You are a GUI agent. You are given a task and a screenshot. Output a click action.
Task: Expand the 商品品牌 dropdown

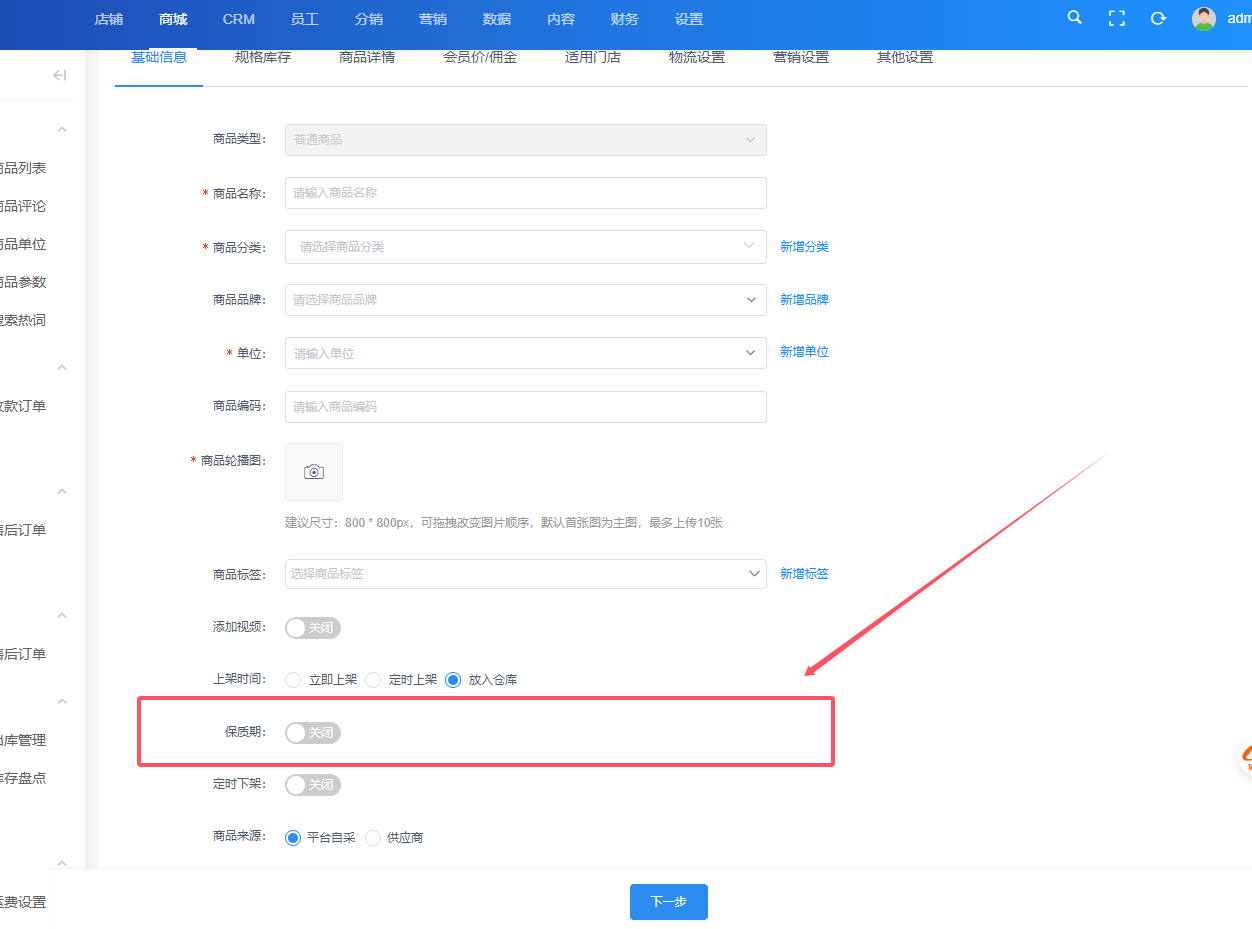[x=525, y=300]
